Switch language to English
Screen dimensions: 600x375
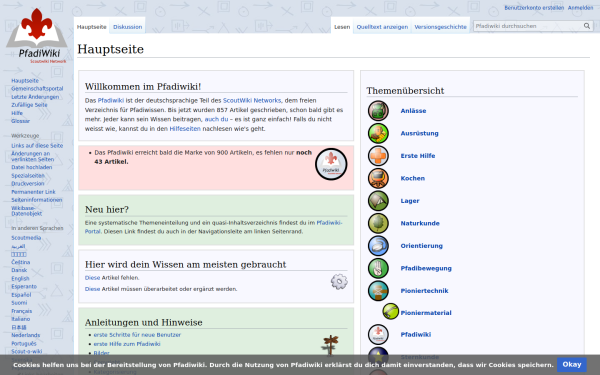click(x=20, y=279)
